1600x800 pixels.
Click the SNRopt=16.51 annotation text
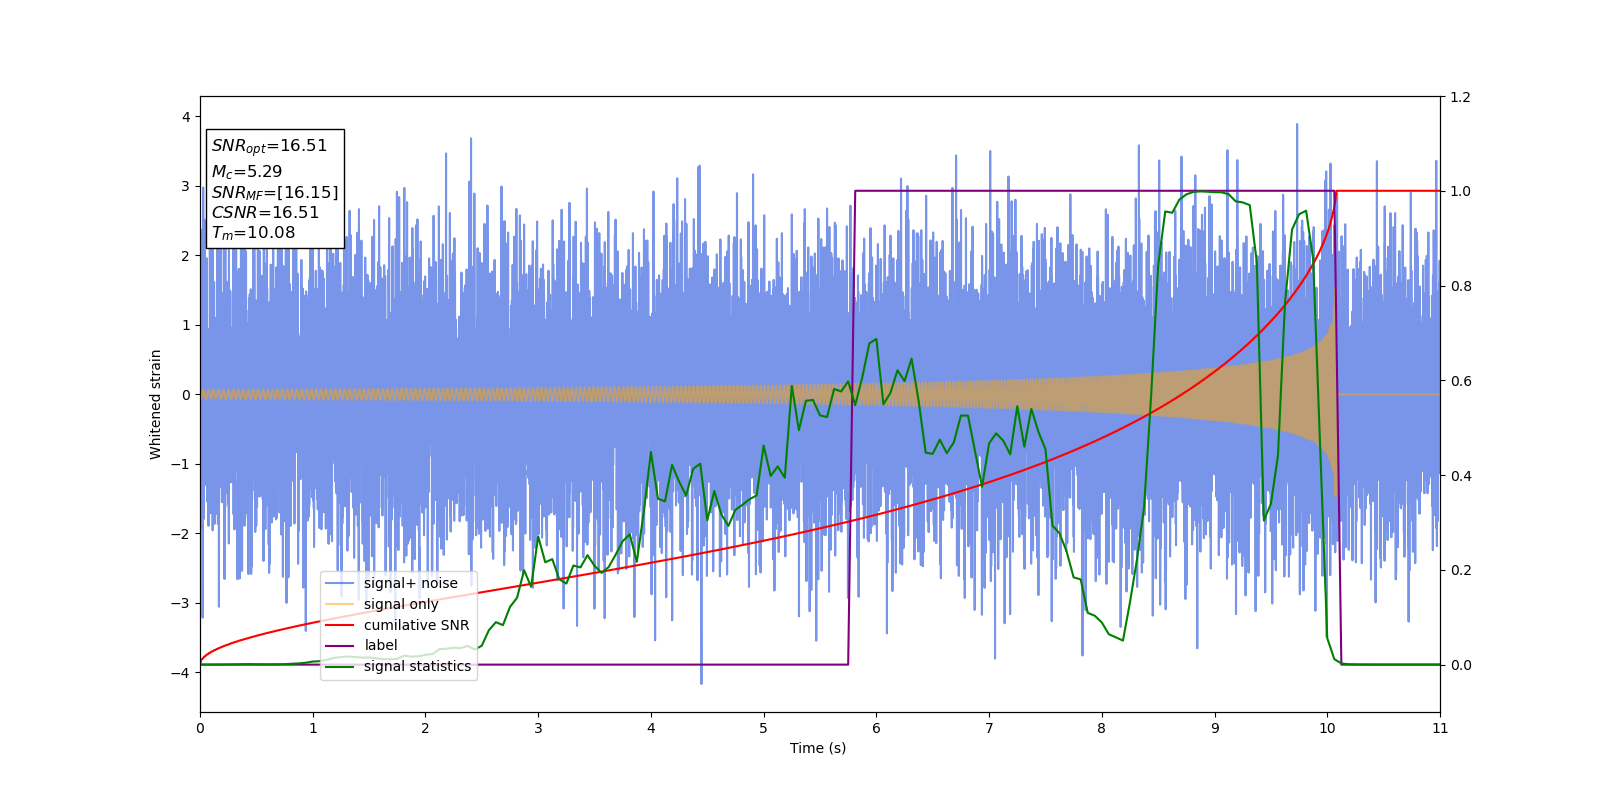coord(269,146)
